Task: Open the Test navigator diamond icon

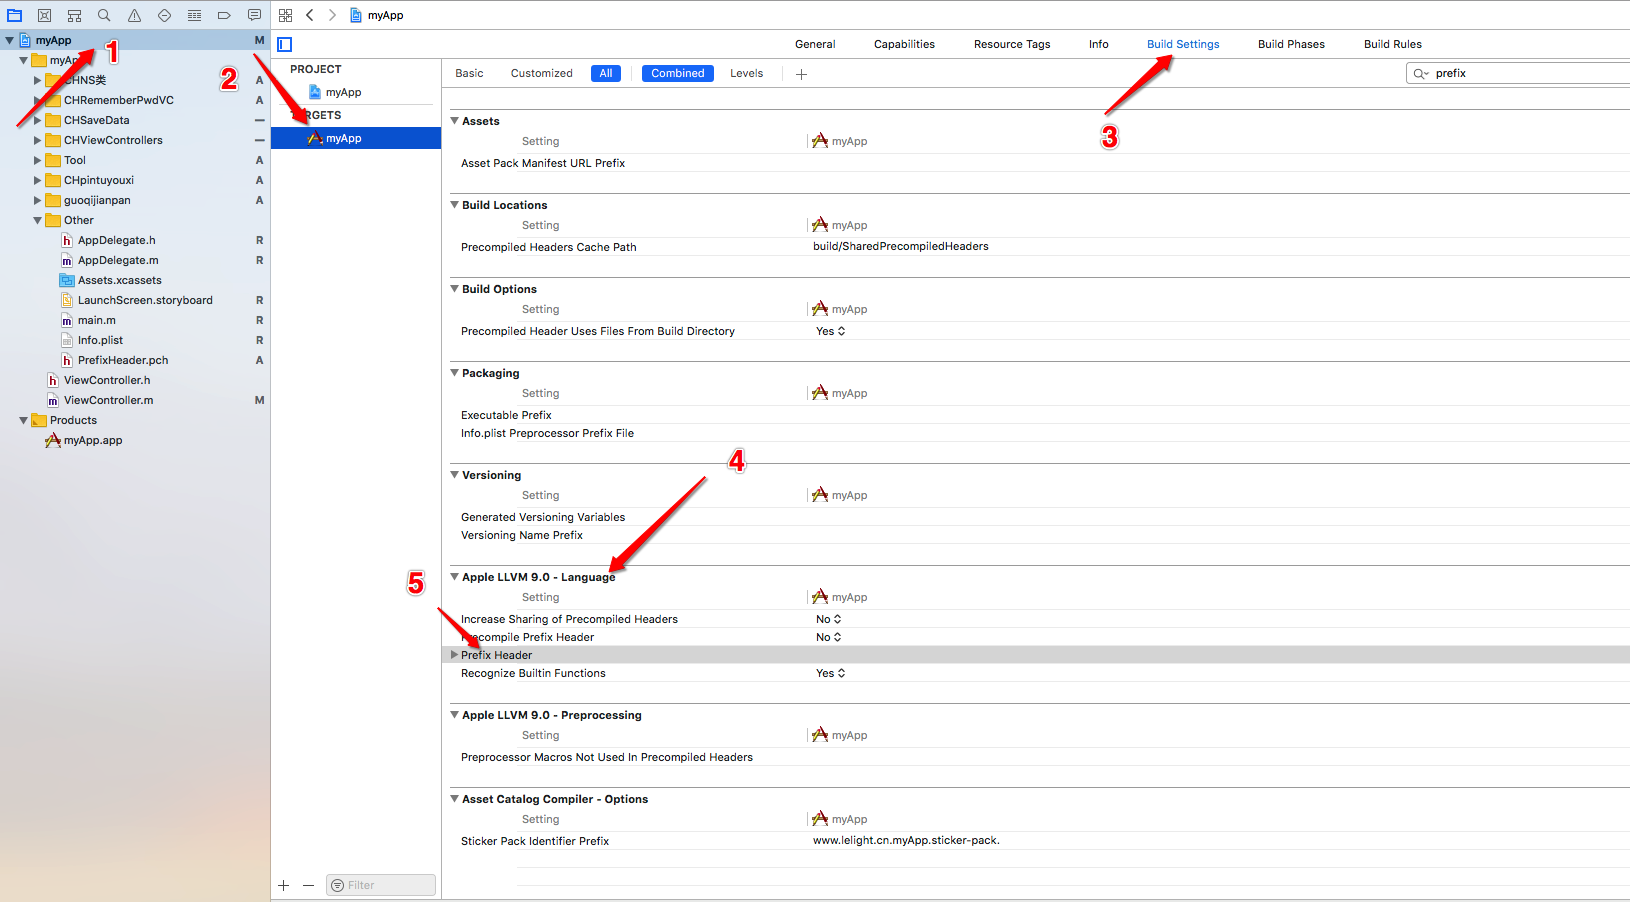Action: (165, 15)
